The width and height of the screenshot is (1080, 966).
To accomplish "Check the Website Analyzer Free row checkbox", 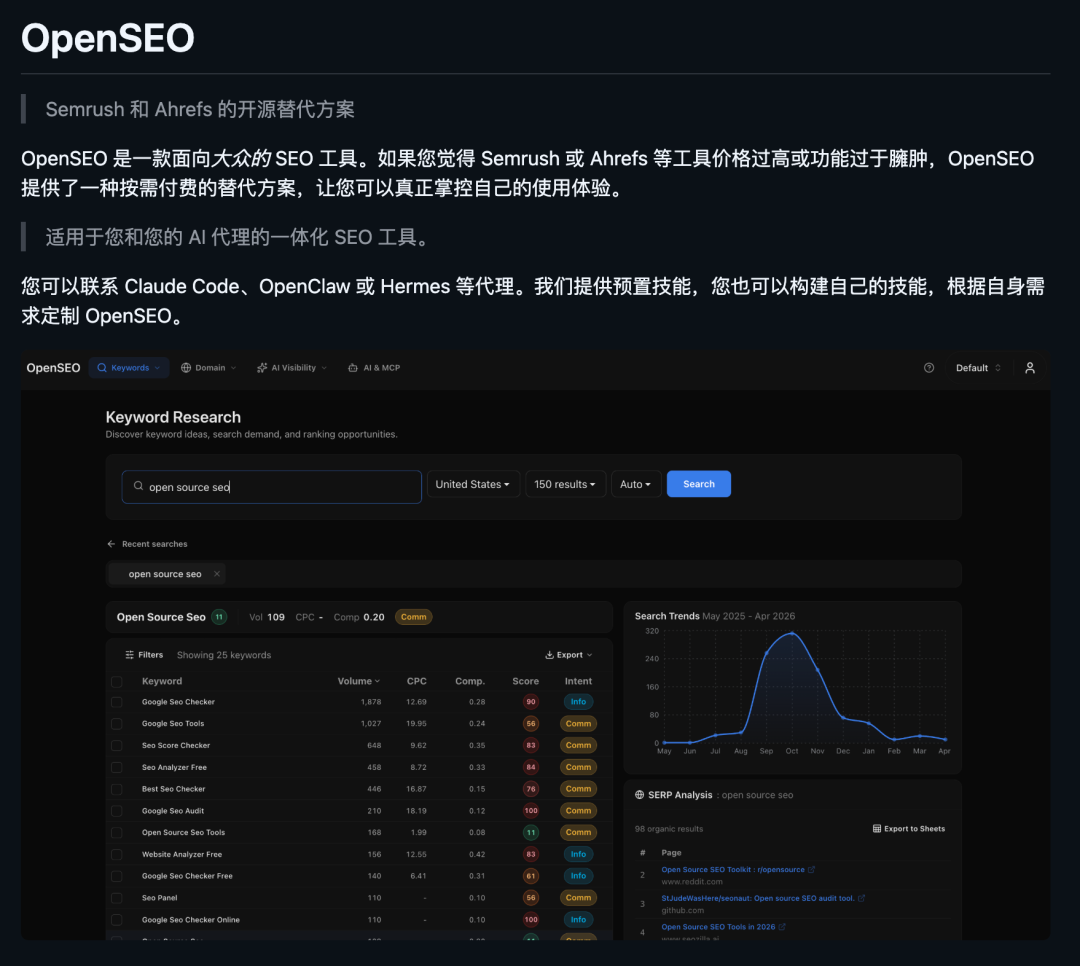I will pyautogui.click(x=116, y=854).
